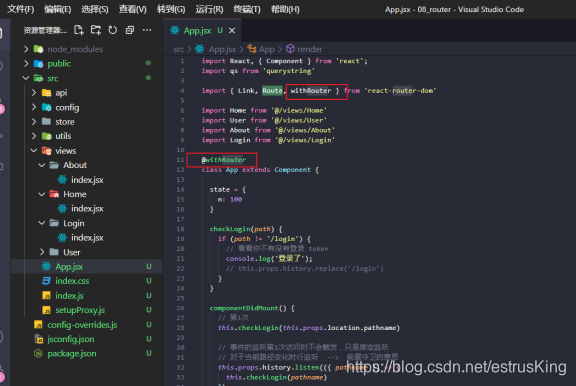Expand the utils folder chevron
This screenshot has width=576, height=386.
[34, 136]
